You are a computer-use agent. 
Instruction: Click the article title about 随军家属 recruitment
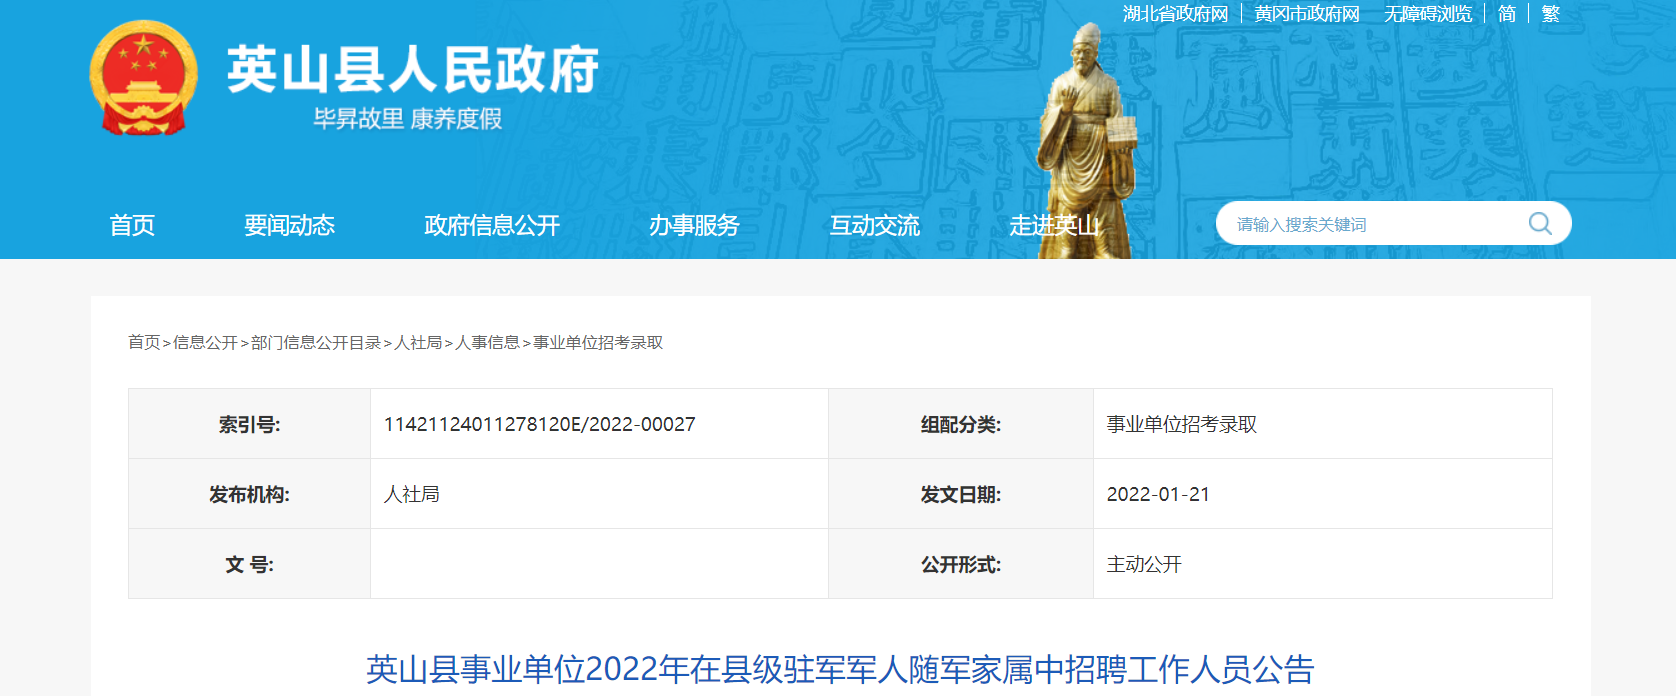(x=840, y=669)
